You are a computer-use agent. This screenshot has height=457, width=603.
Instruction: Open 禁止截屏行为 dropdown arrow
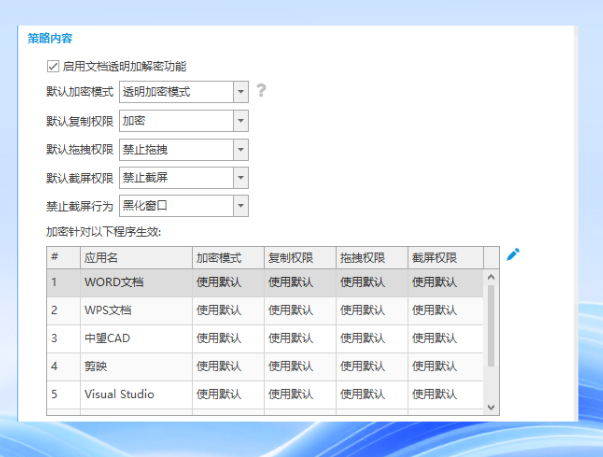click(241, 206)
